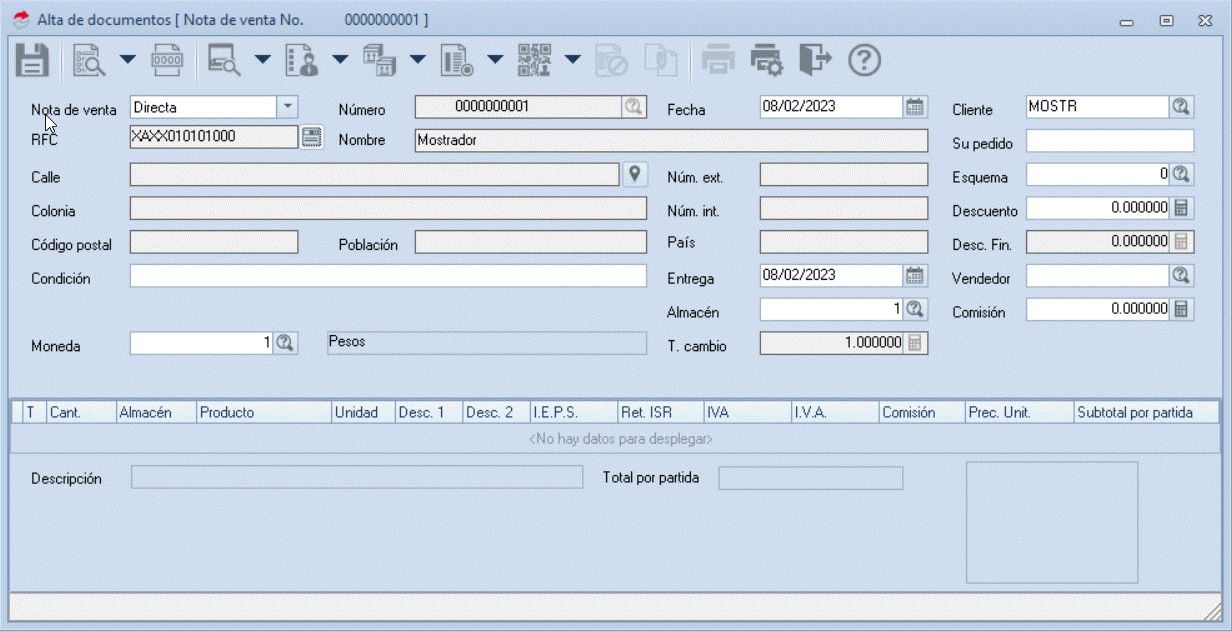Click the Subtotal por partida column header

point(1147,412)
